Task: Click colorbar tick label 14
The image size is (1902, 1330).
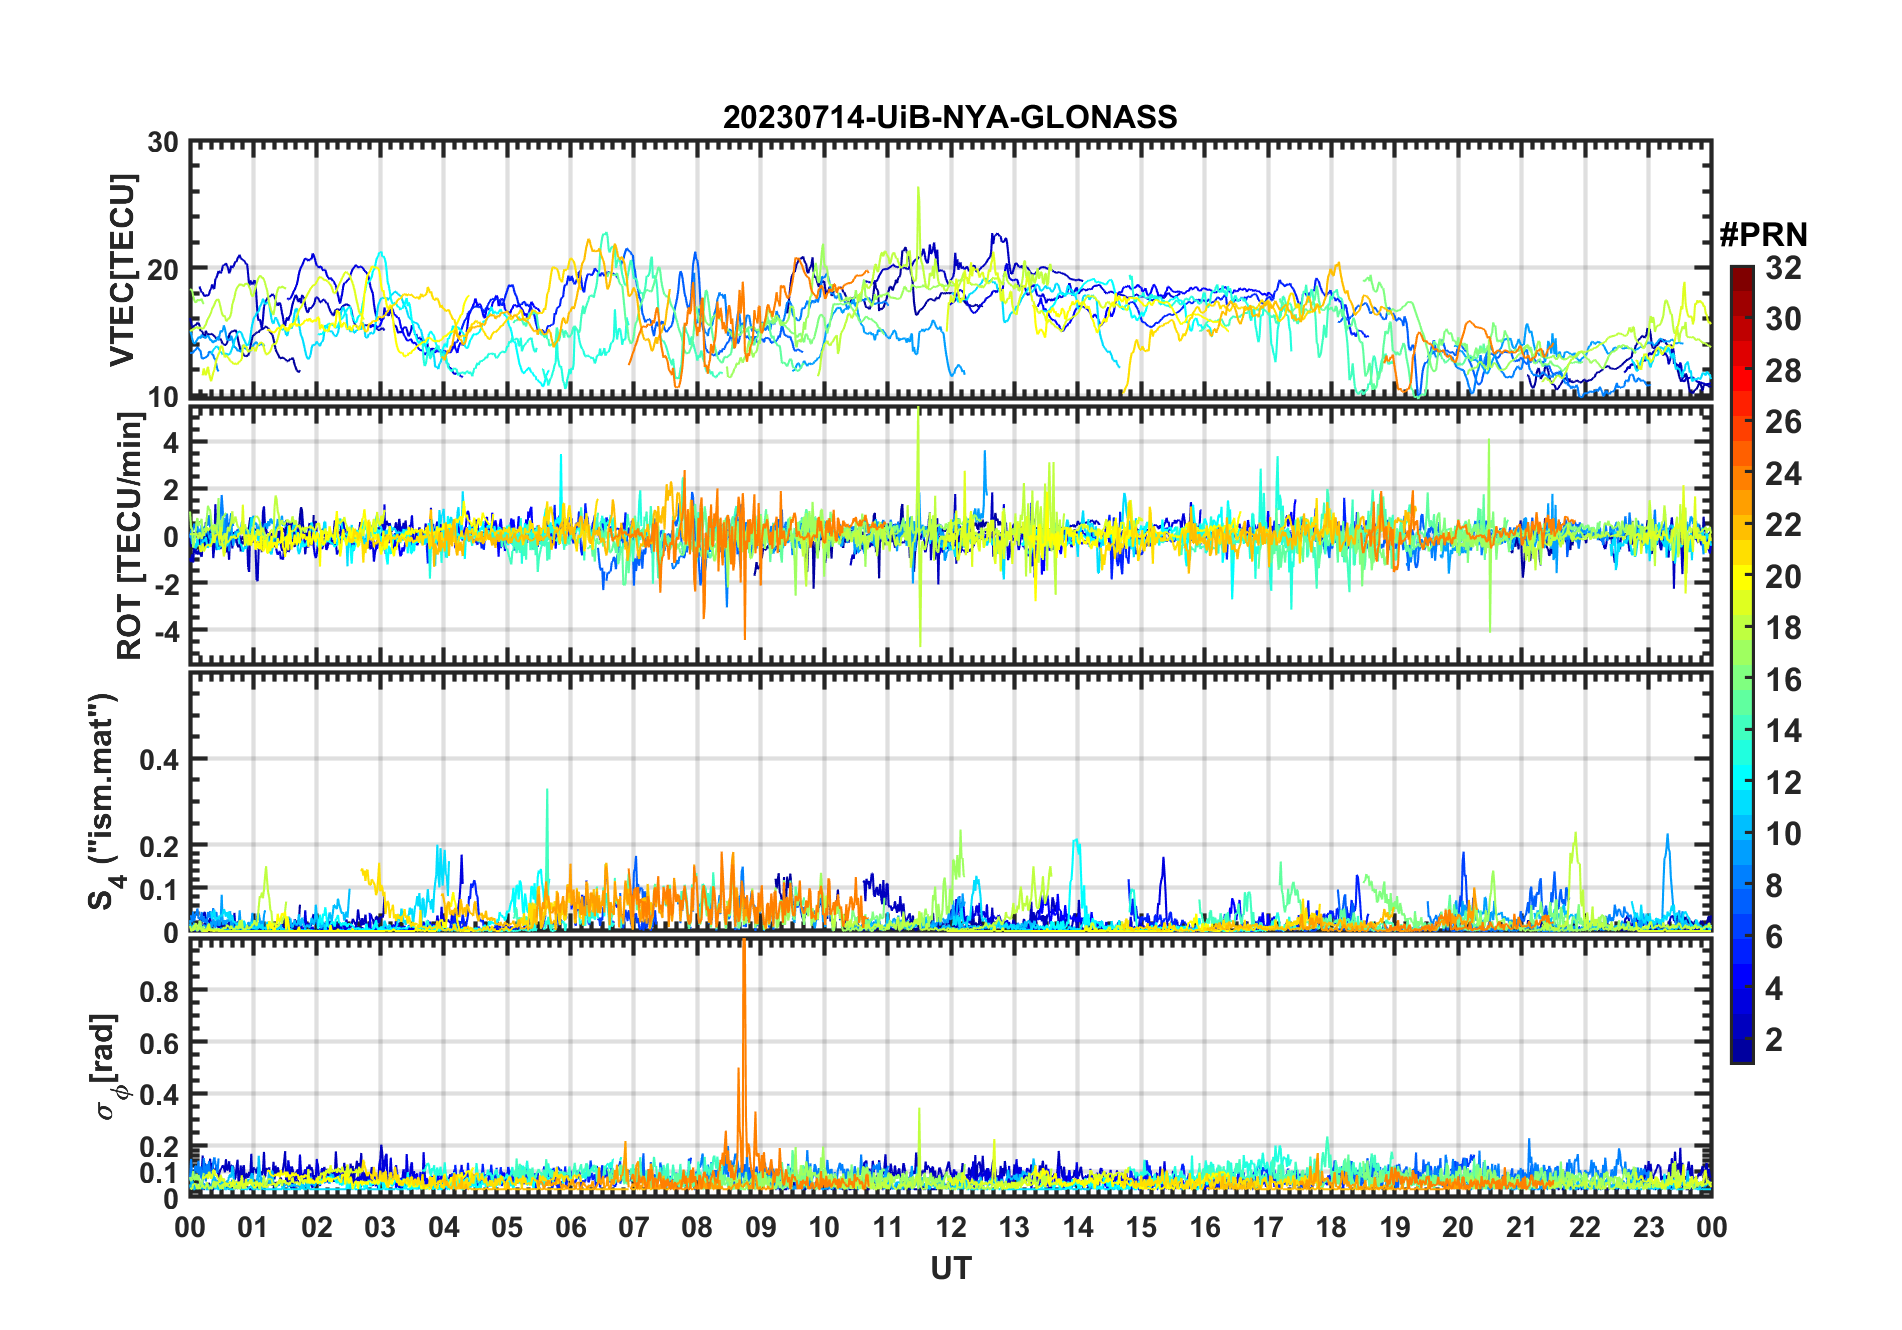Action: tap(1783, 731)
